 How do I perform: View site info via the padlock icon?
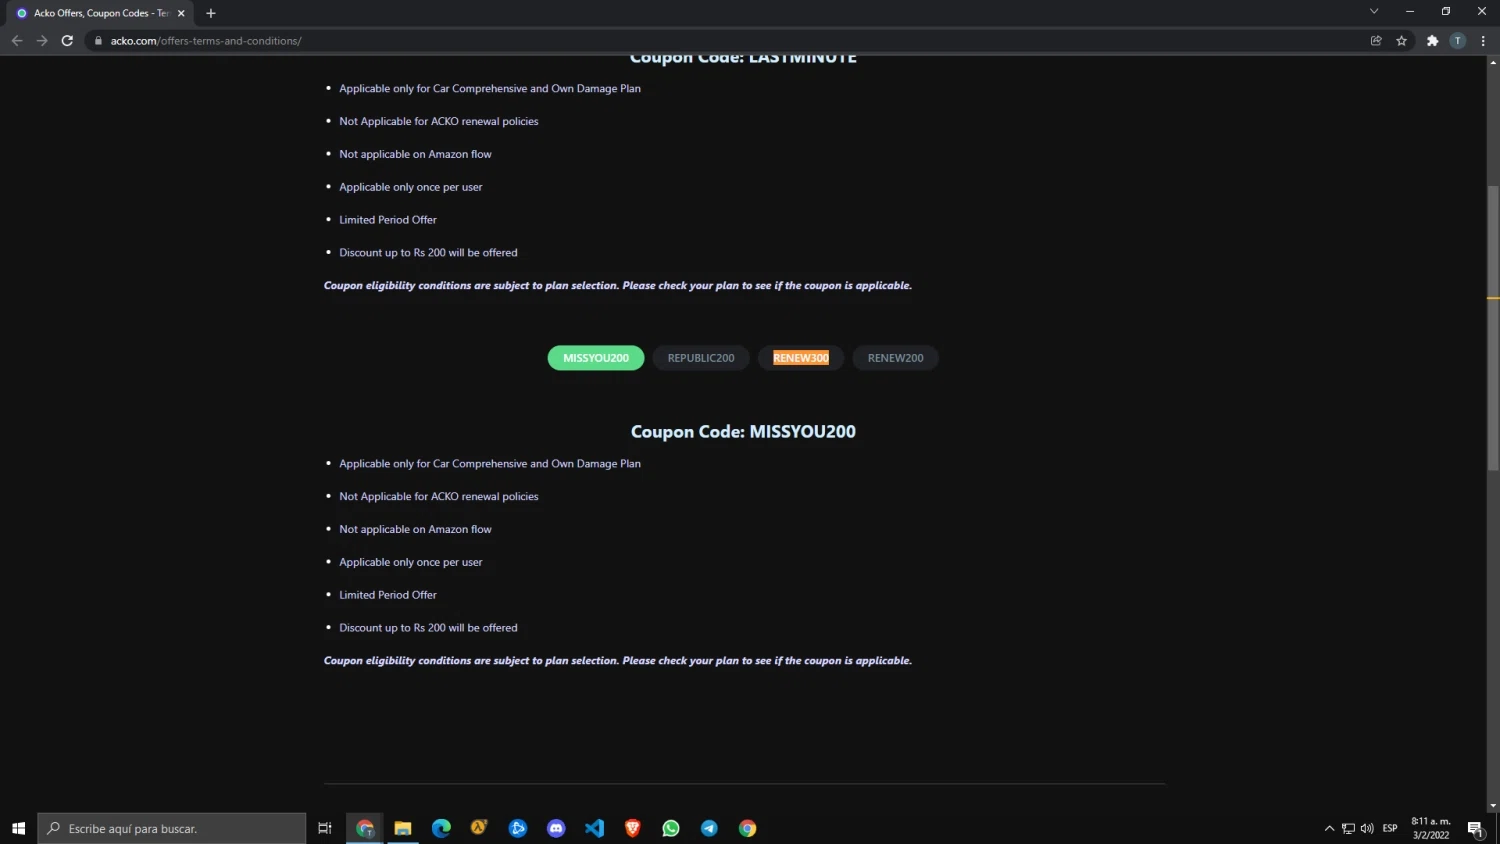point(98,41)
